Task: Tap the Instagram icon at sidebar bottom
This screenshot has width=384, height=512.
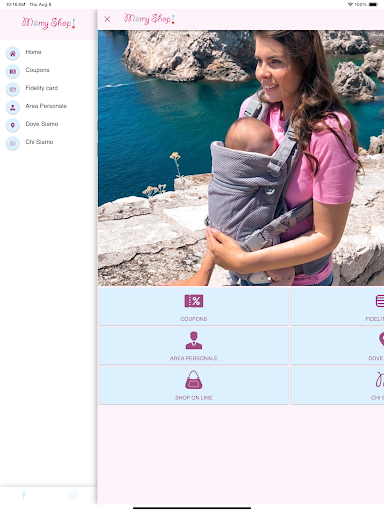Action: pos(73,495)
